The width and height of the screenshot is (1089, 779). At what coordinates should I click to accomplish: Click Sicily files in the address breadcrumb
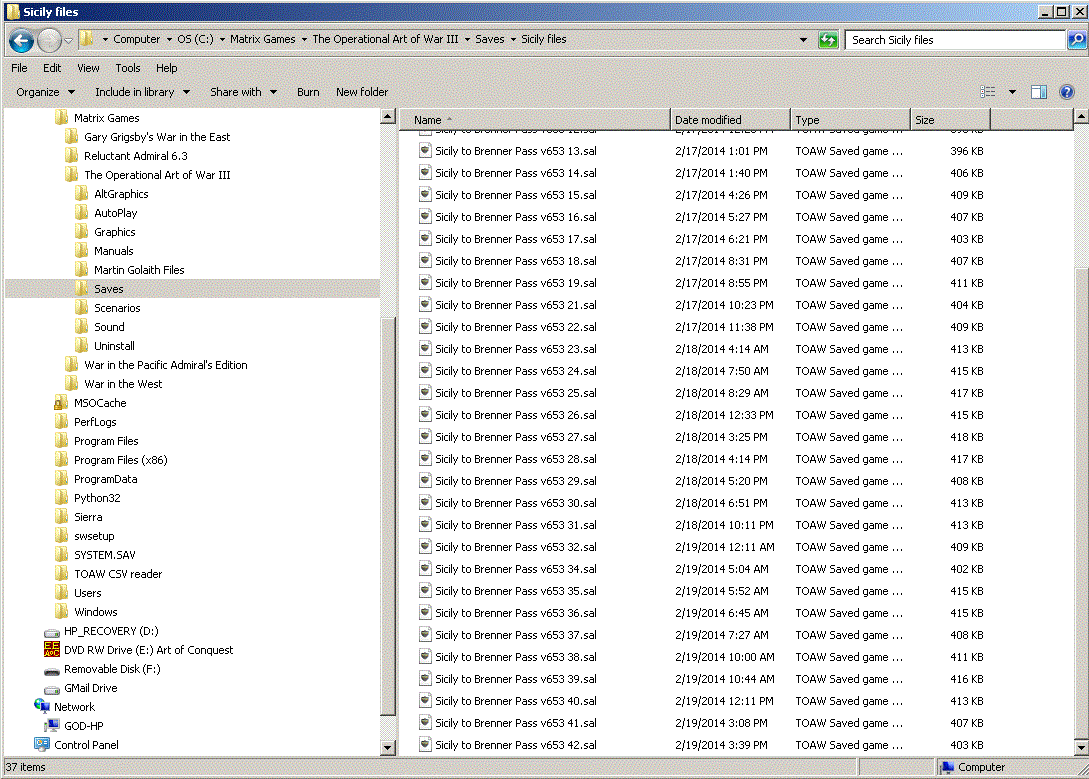pyautogui.click(x=544, y=40)
